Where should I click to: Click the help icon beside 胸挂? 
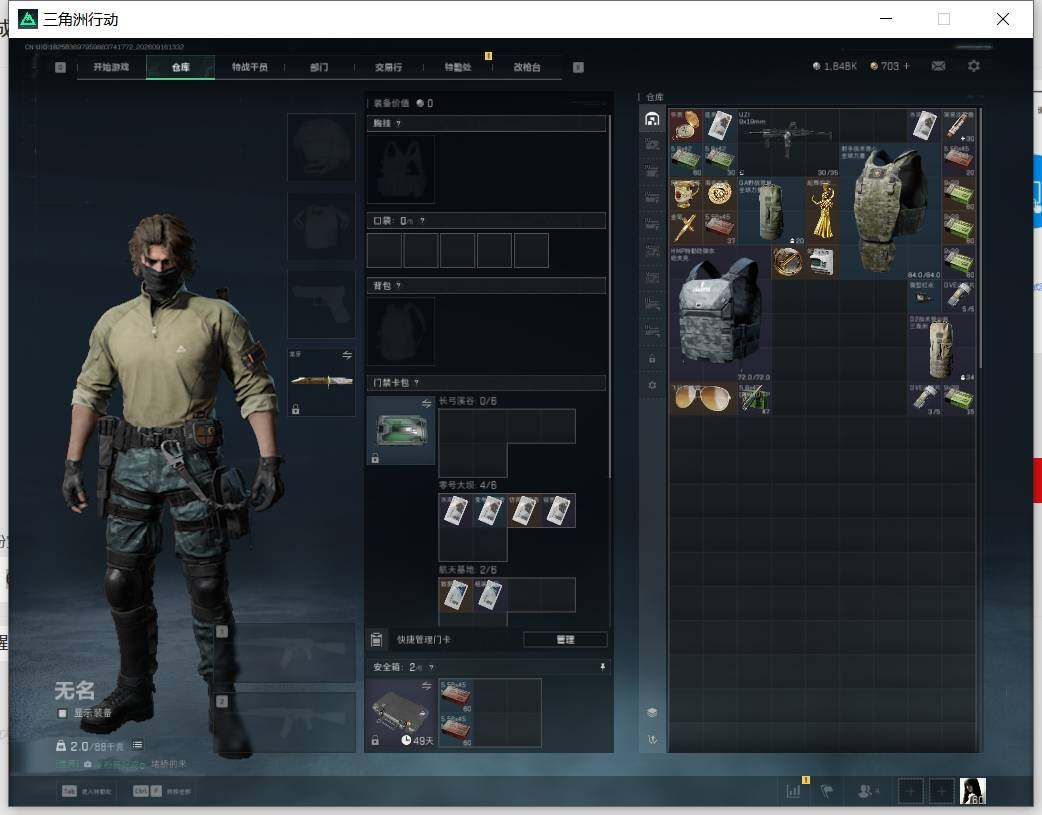click(398, 124)
